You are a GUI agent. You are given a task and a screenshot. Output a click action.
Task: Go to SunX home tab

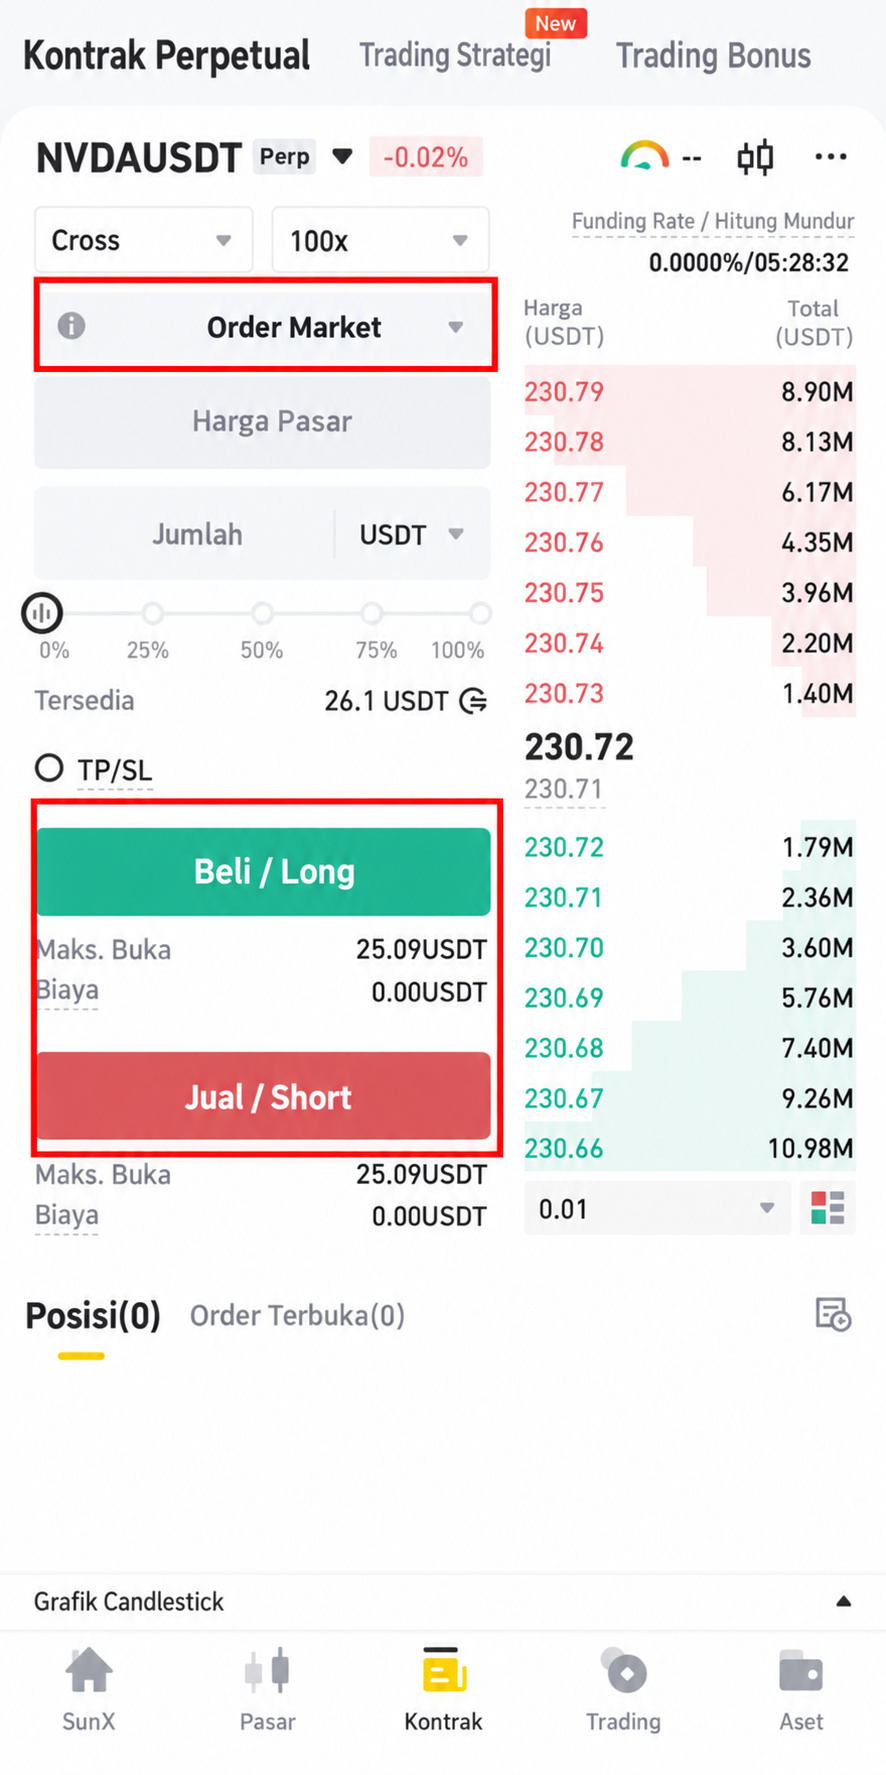pos(89,1689)
